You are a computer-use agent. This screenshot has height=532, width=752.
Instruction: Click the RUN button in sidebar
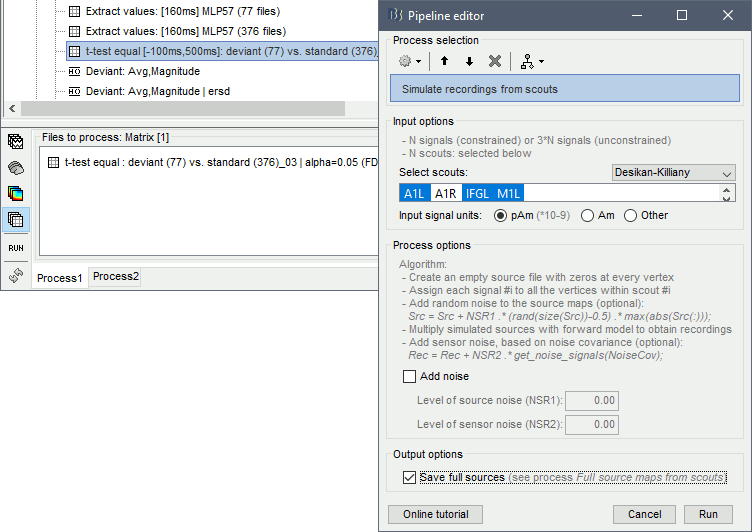[x=16, y=247]
